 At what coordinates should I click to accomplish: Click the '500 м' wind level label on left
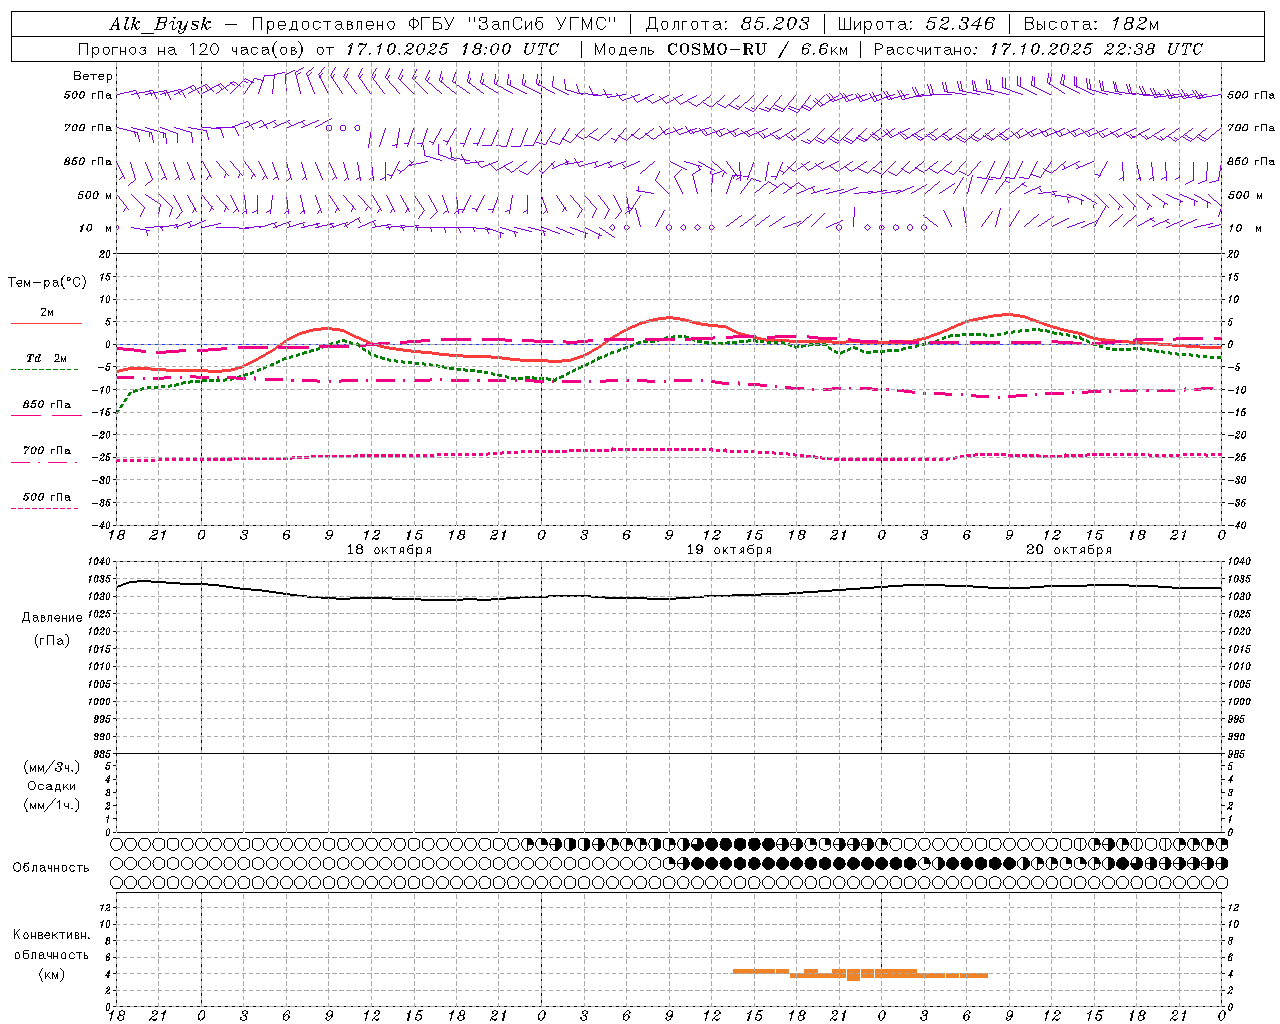(x=95, y=195)
